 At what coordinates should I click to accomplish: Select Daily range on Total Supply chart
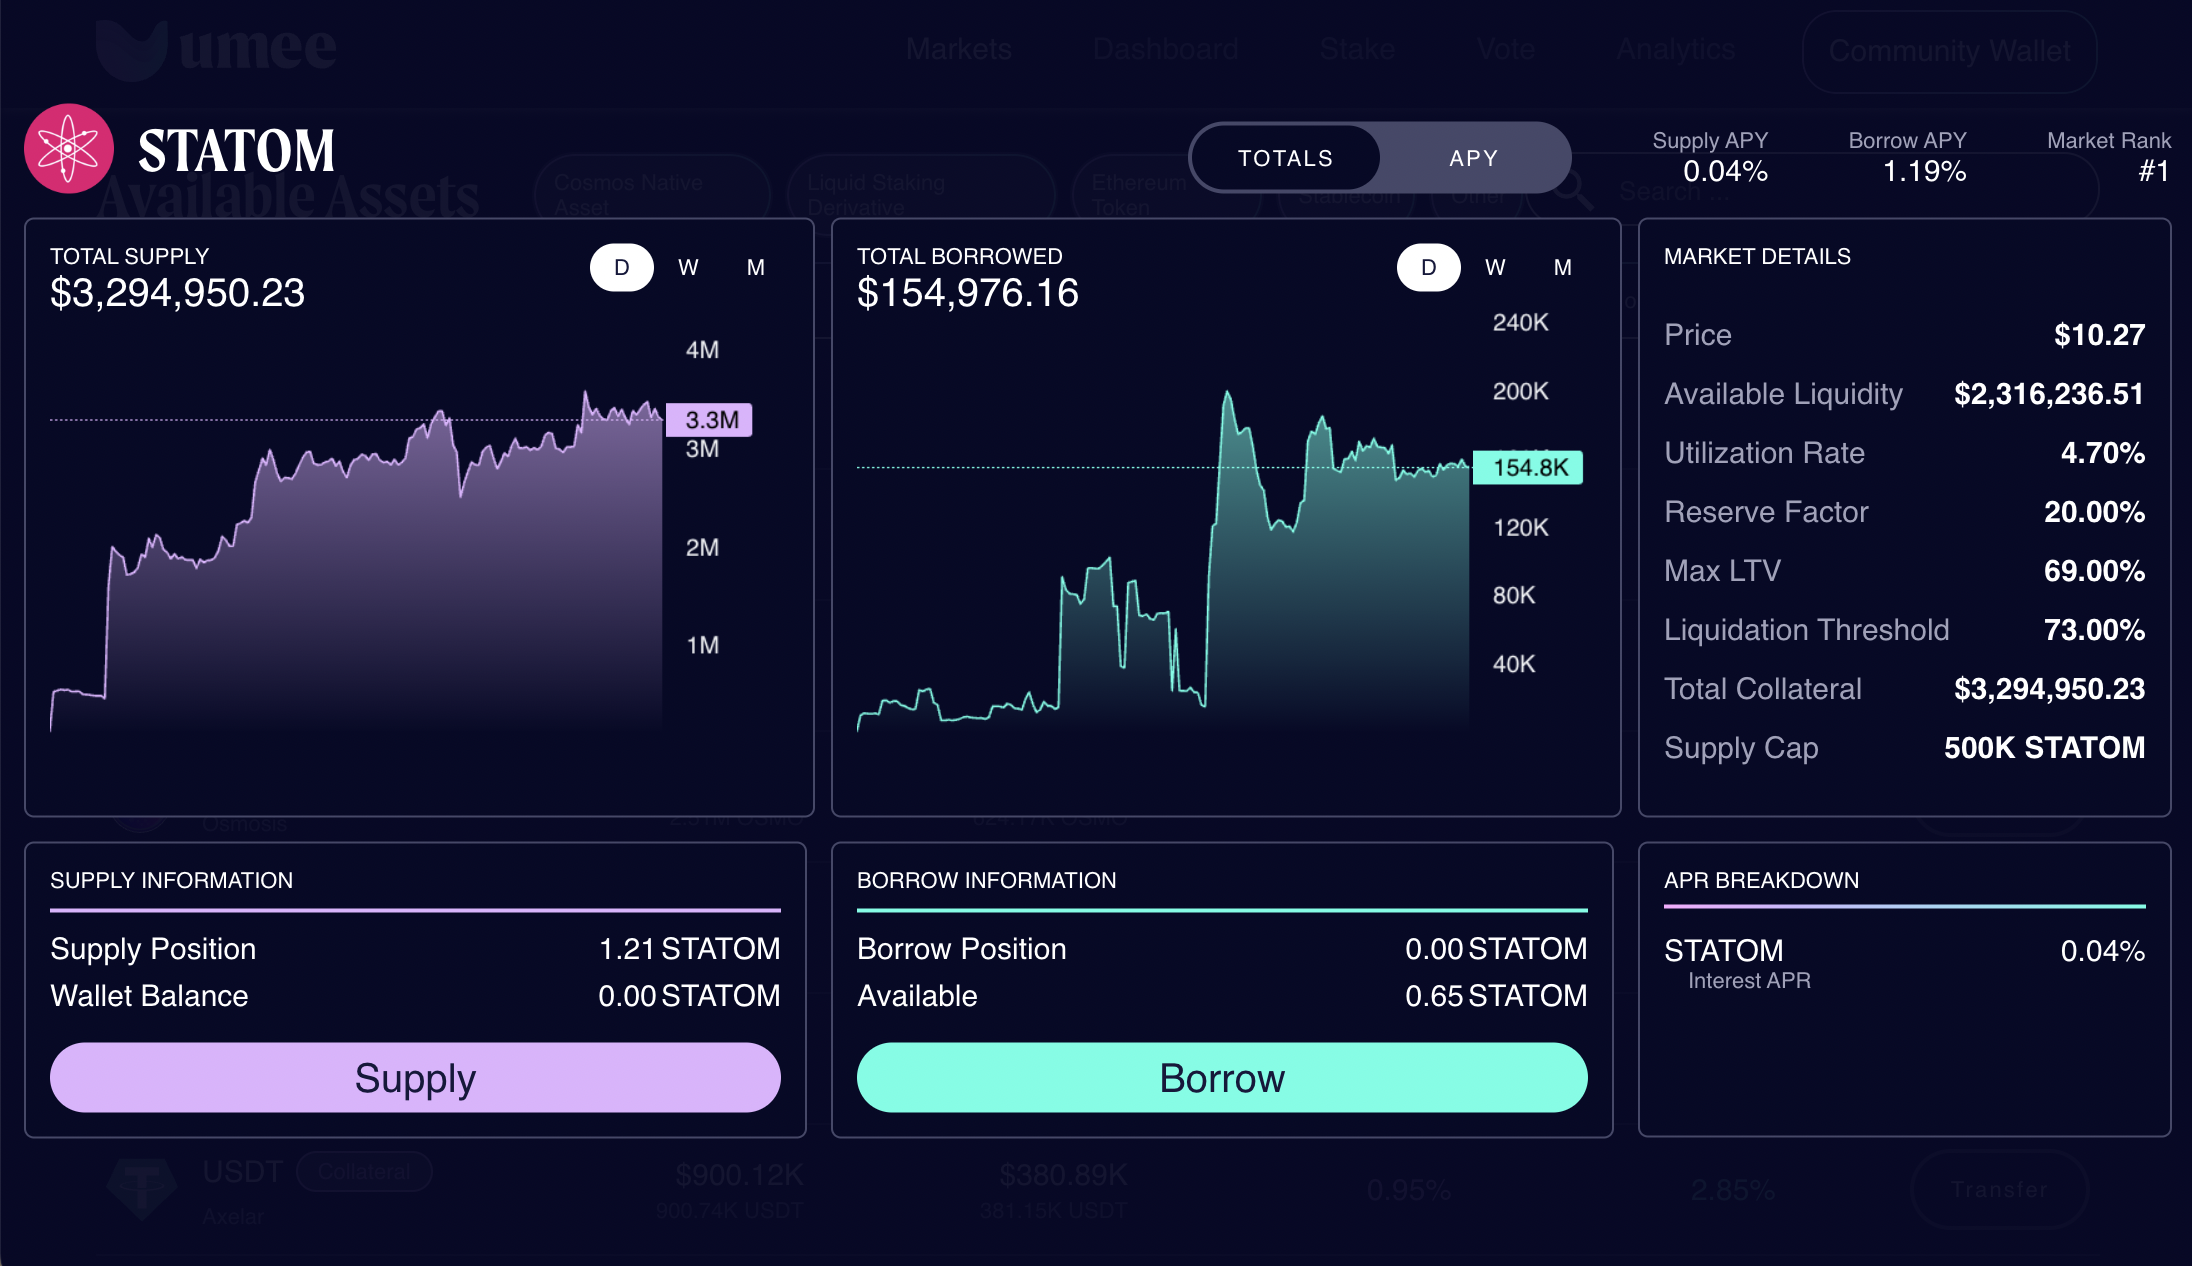coord(621,268)
